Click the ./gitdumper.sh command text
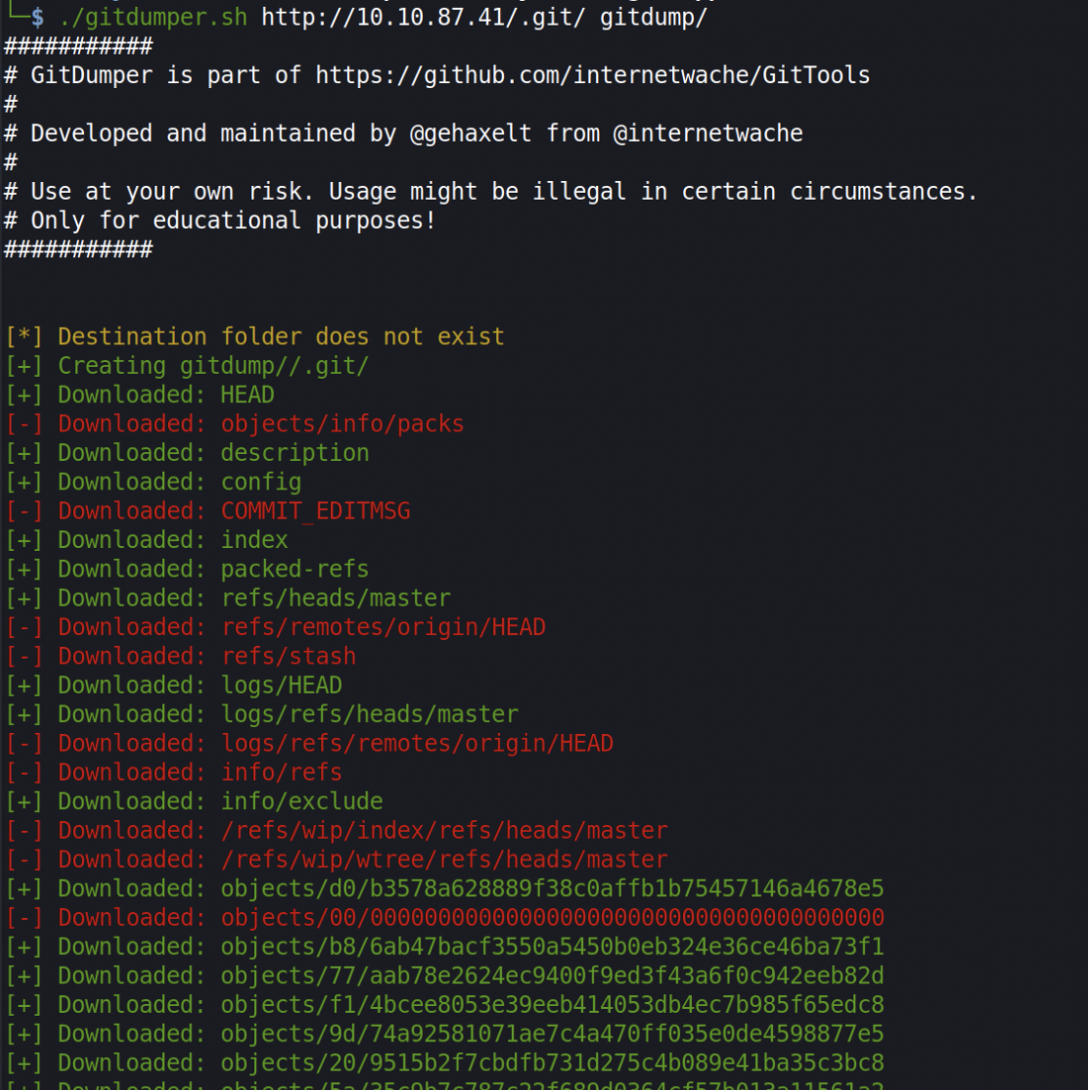Viewport: 1088px width, 1090px height. [x=153, y=17]
